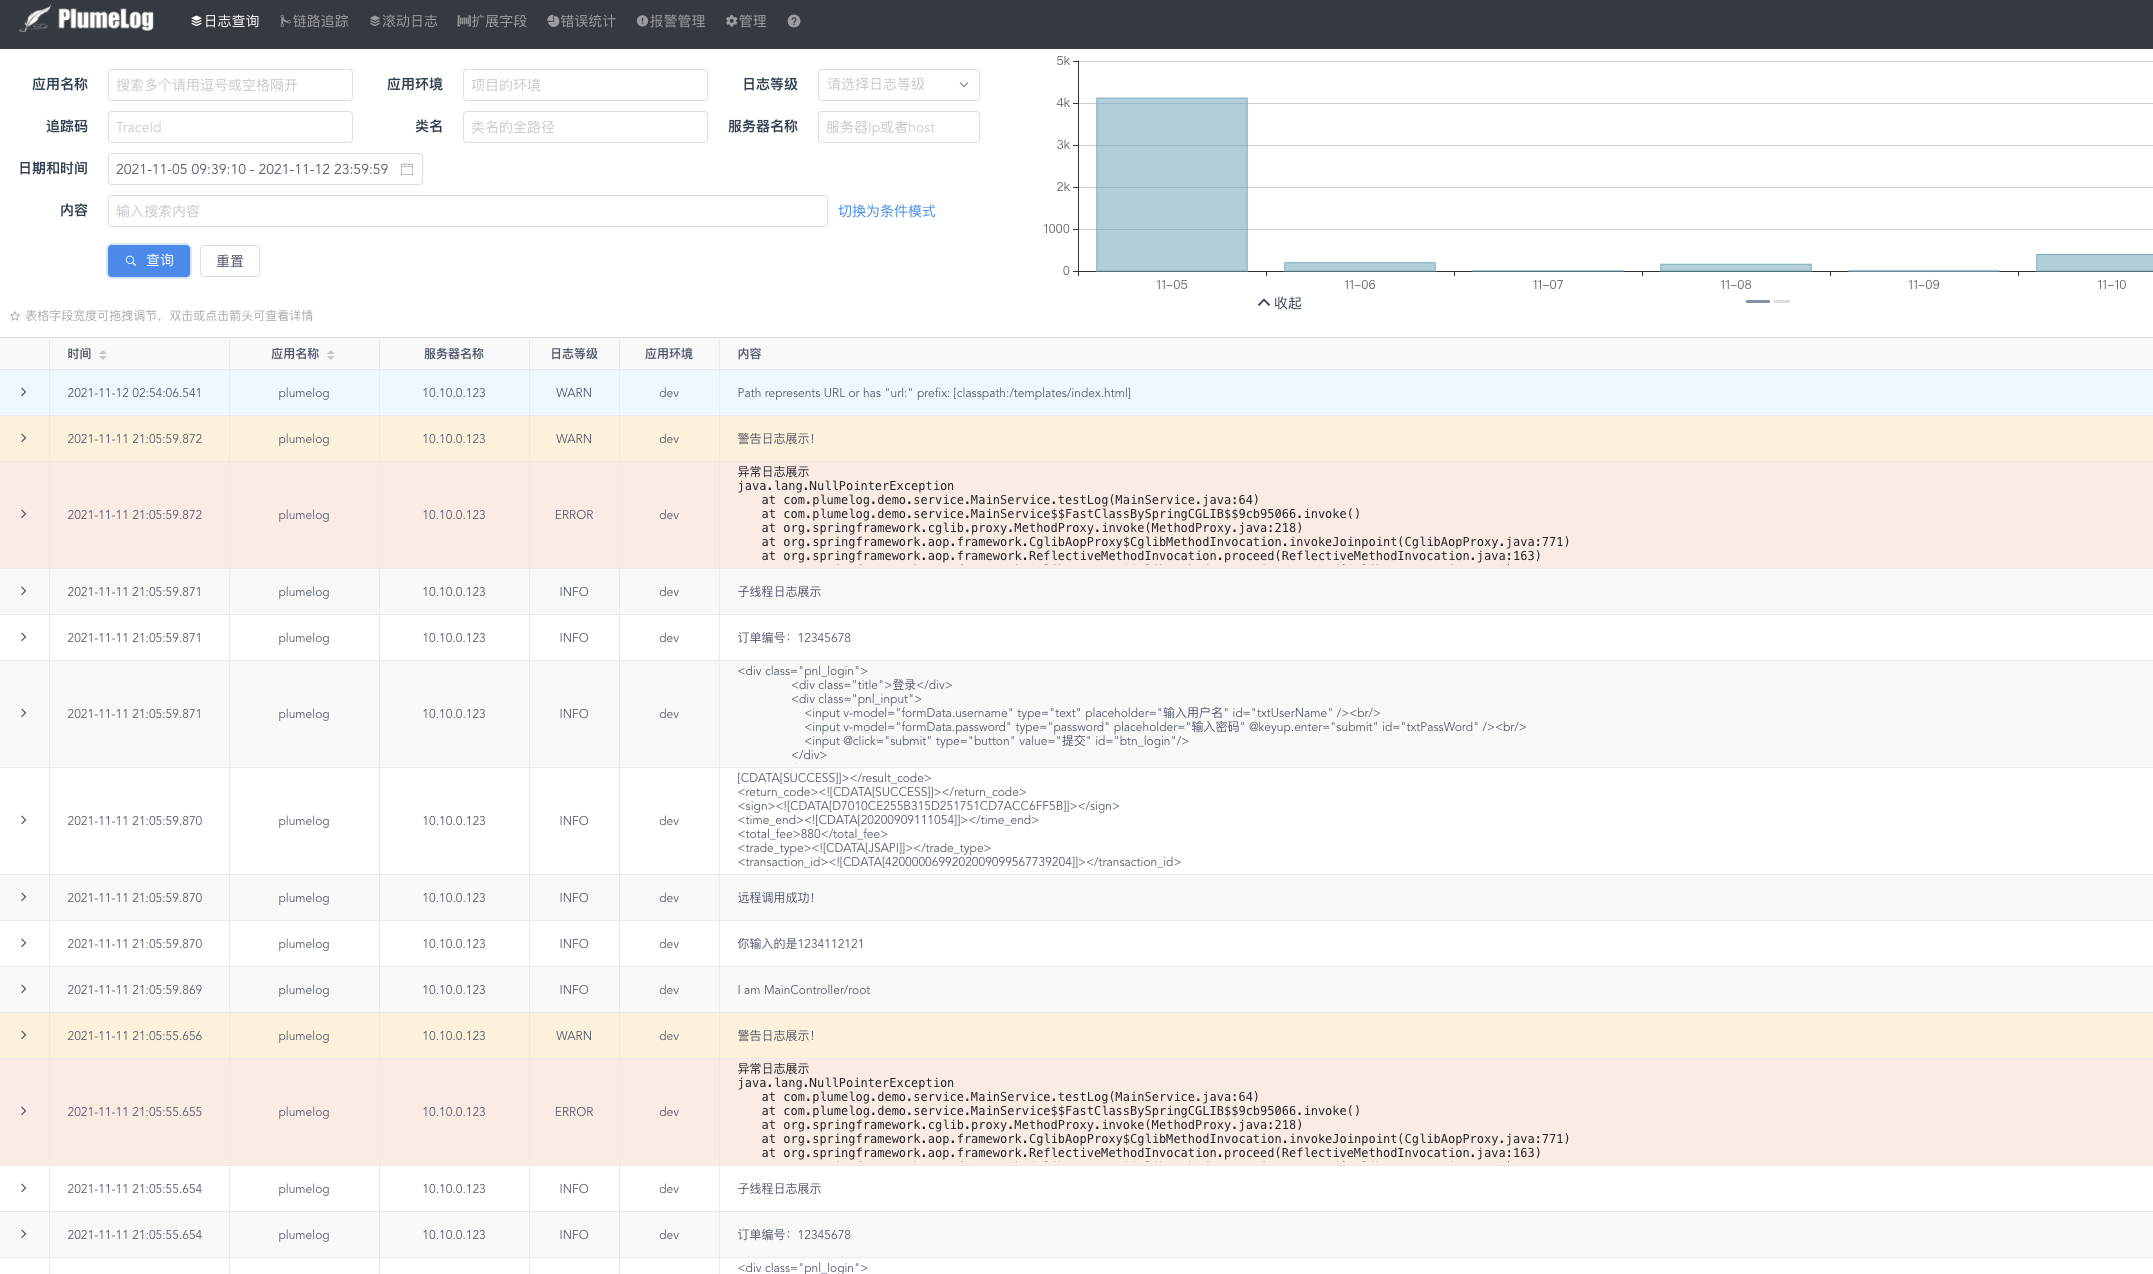Image resolution: width=2153 pixels, height=1274 pixels.
Task: Click the Path represents URL message text
Action: [934, 393]
